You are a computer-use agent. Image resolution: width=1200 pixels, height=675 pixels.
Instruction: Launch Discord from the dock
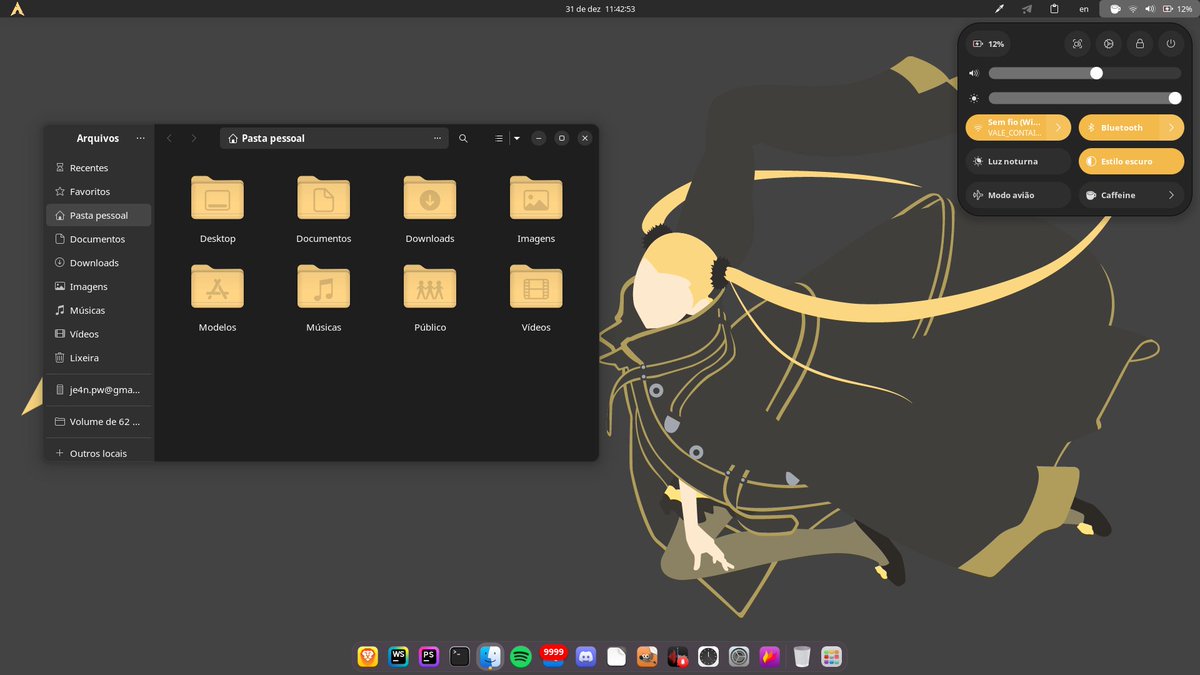(585, 657)
